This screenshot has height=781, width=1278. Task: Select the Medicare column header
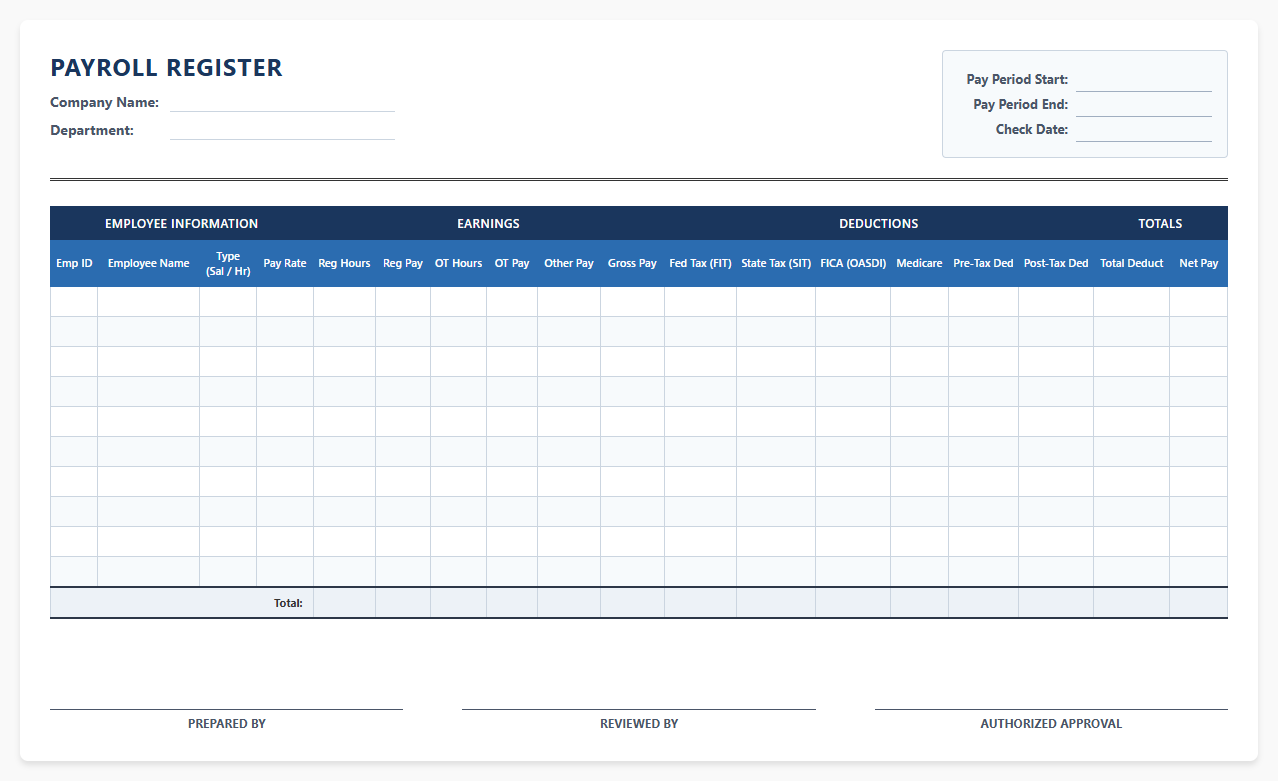[x=919, y=264]
